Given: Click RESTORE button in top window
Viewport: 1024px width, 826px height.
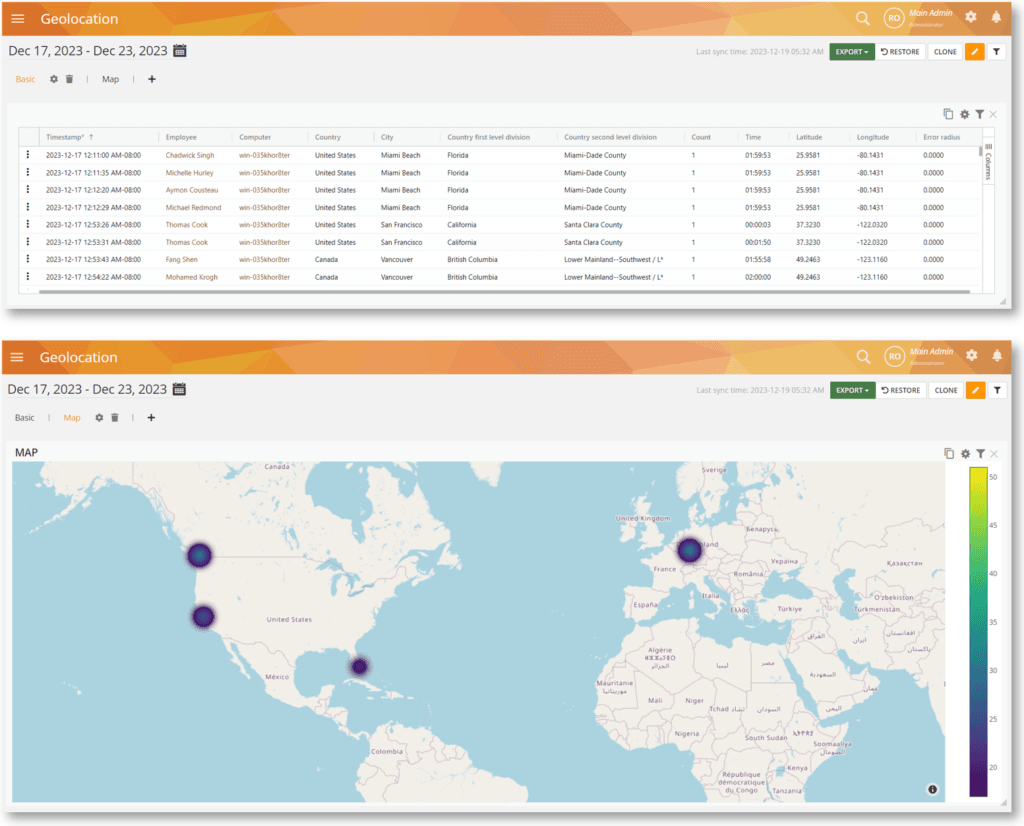Looking at the screenshot, I should click(901, 52).
